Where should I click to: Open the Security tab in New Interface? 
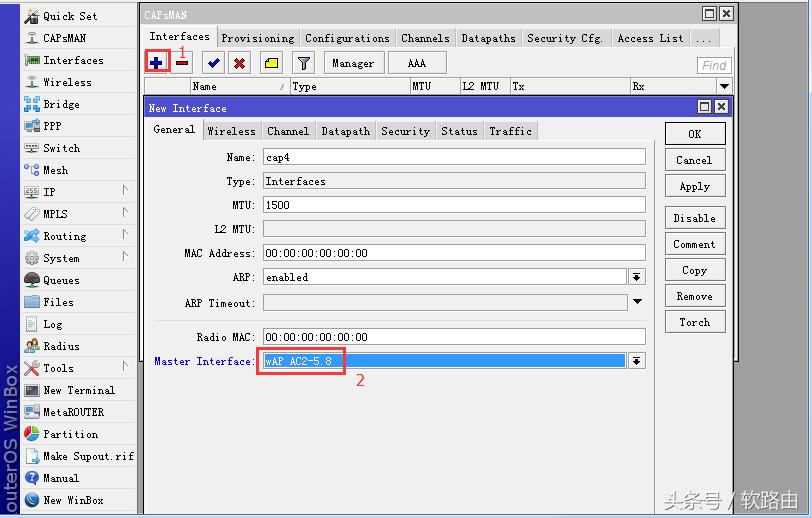click(x=405, y=132)
